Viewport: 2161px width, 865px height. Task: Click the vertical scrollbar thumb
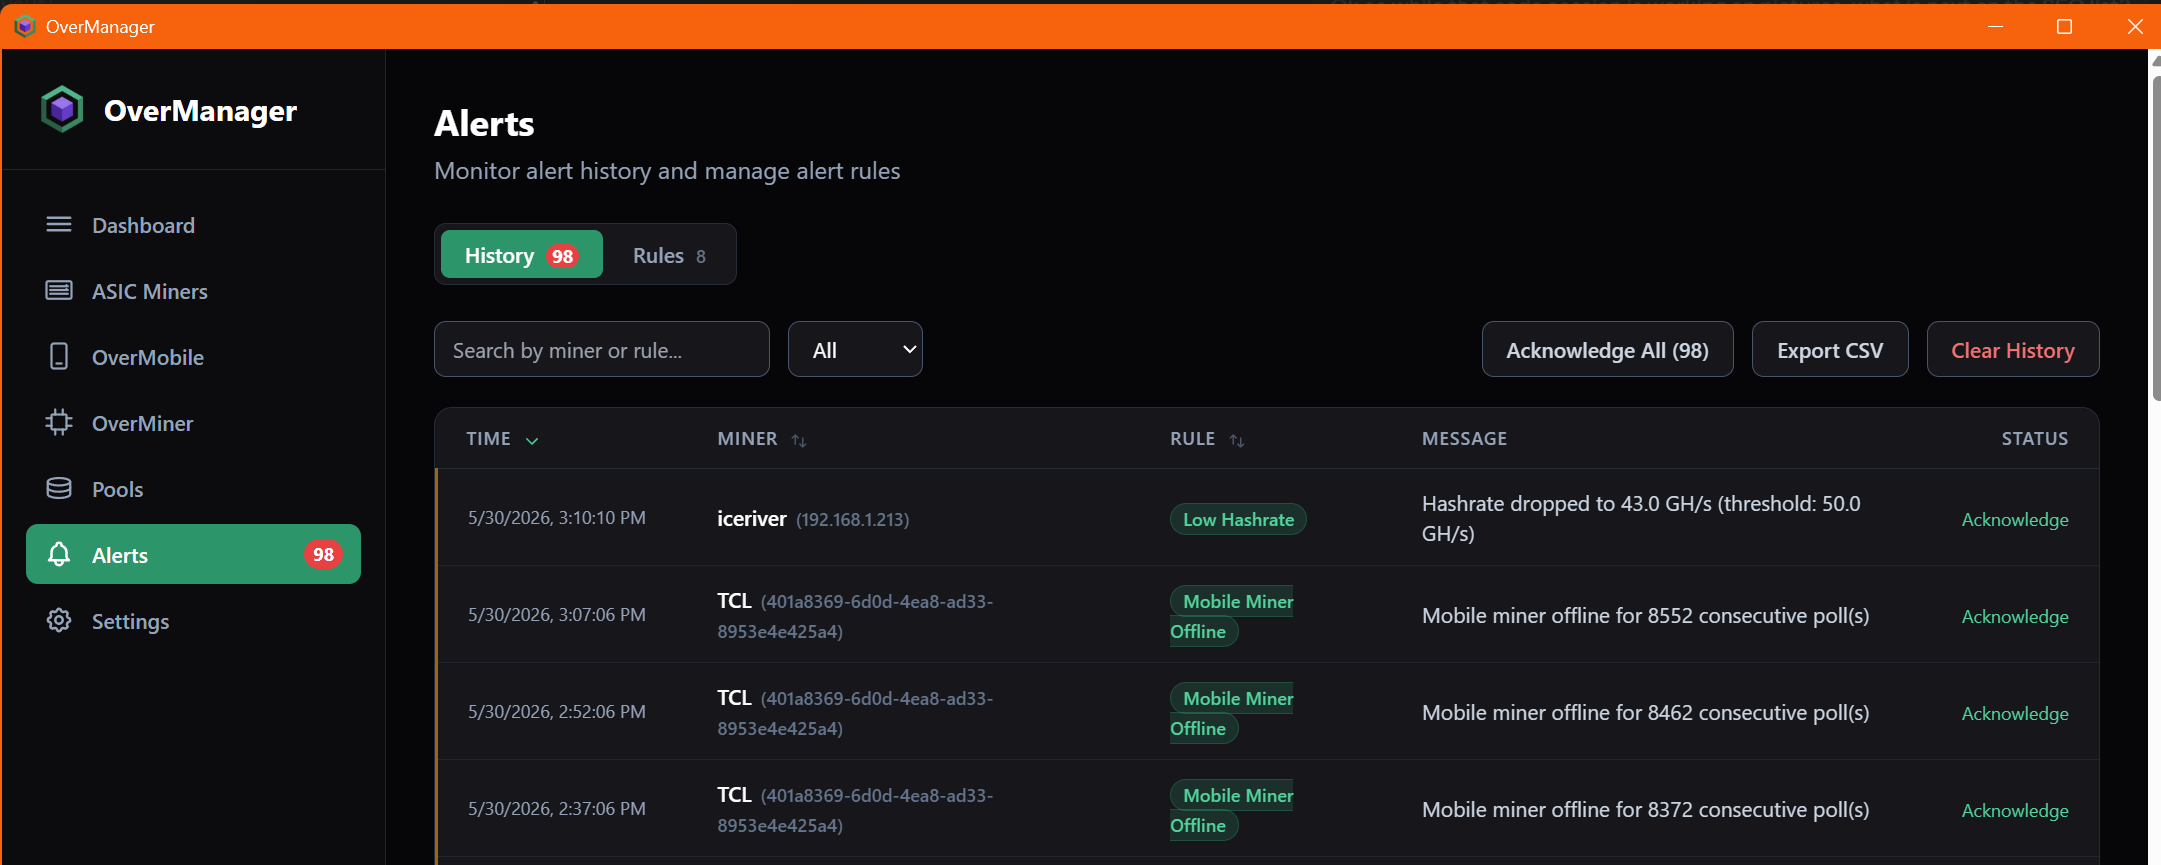click(x=2155, y=237)
